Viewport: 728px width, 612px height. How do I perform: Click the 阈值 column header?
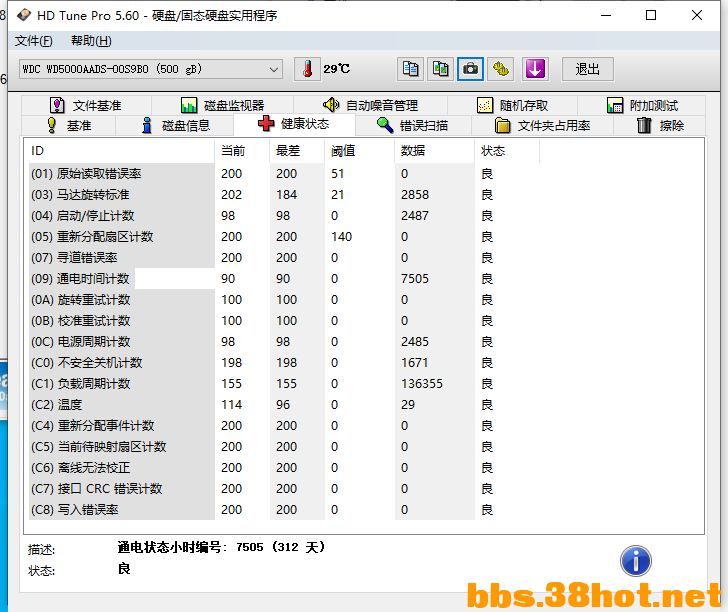(359, 151)
